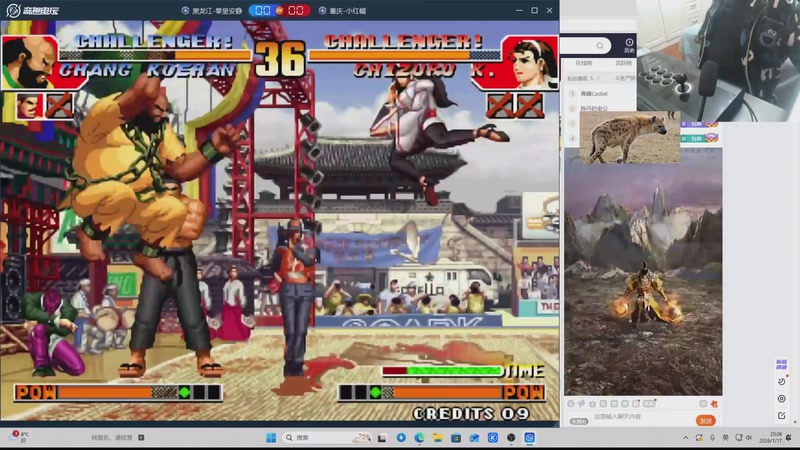Click the scroll-down arrow under the right sidebar
This screenshot has height=450, width=800.
pos(794,422)
